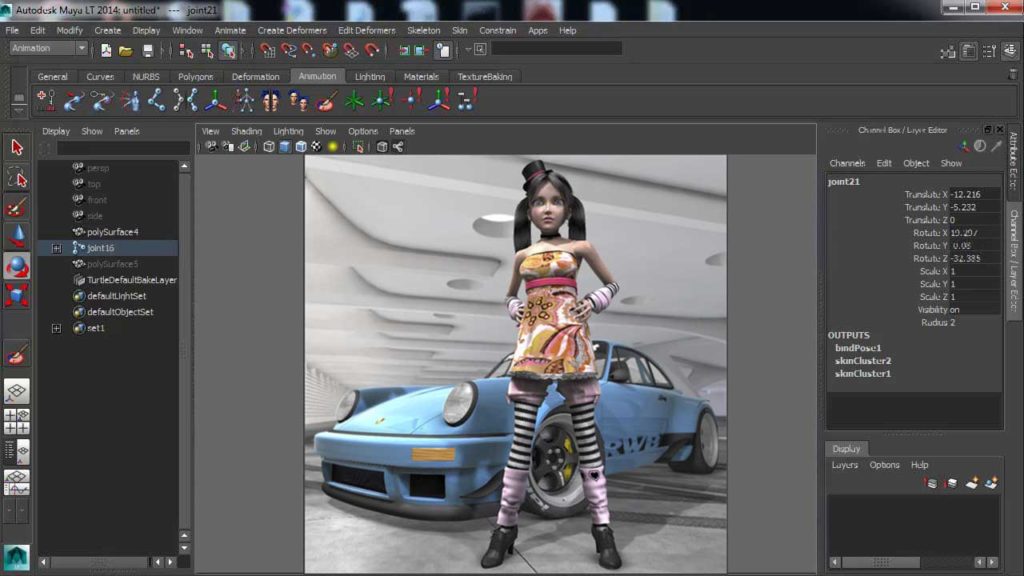Screen dimensions: 1024x576
Task: Select TurtleDefaultBakeLayer in Outliner
Action: 131,280
